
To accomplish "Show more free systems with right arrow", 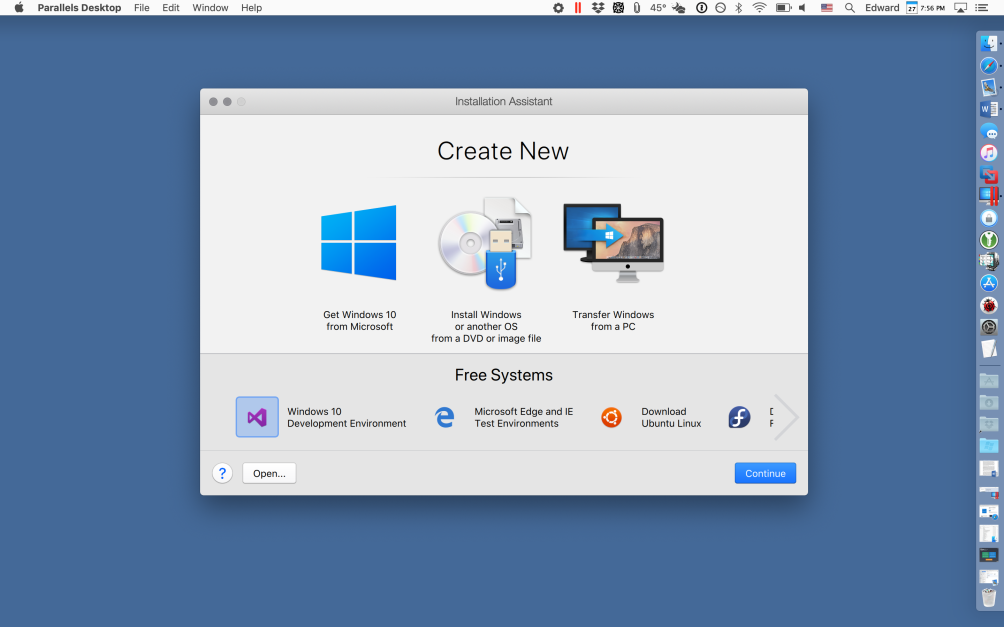I will 786,418.
